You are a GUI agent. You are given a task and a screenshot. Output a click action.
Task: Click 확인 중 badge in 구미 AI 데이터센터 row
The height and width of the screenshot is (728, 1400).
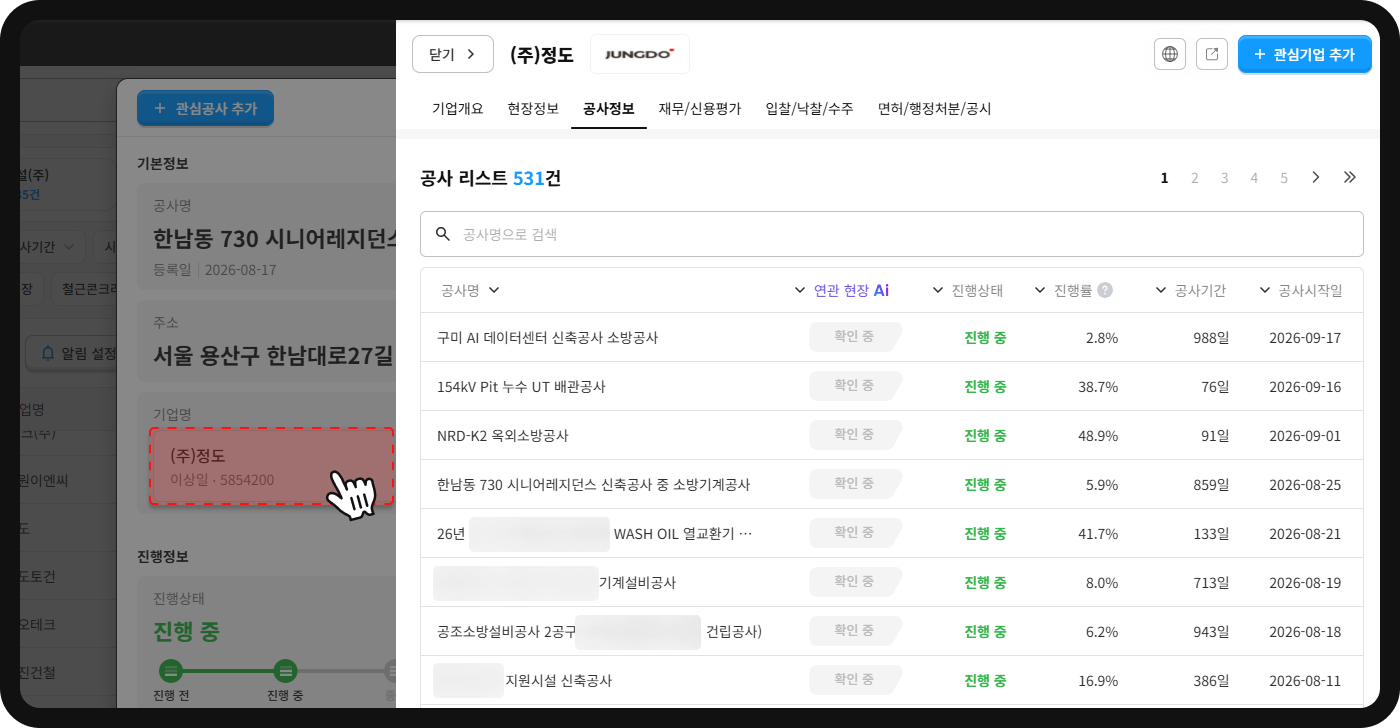pyautogui.click(x=855, y=336)
